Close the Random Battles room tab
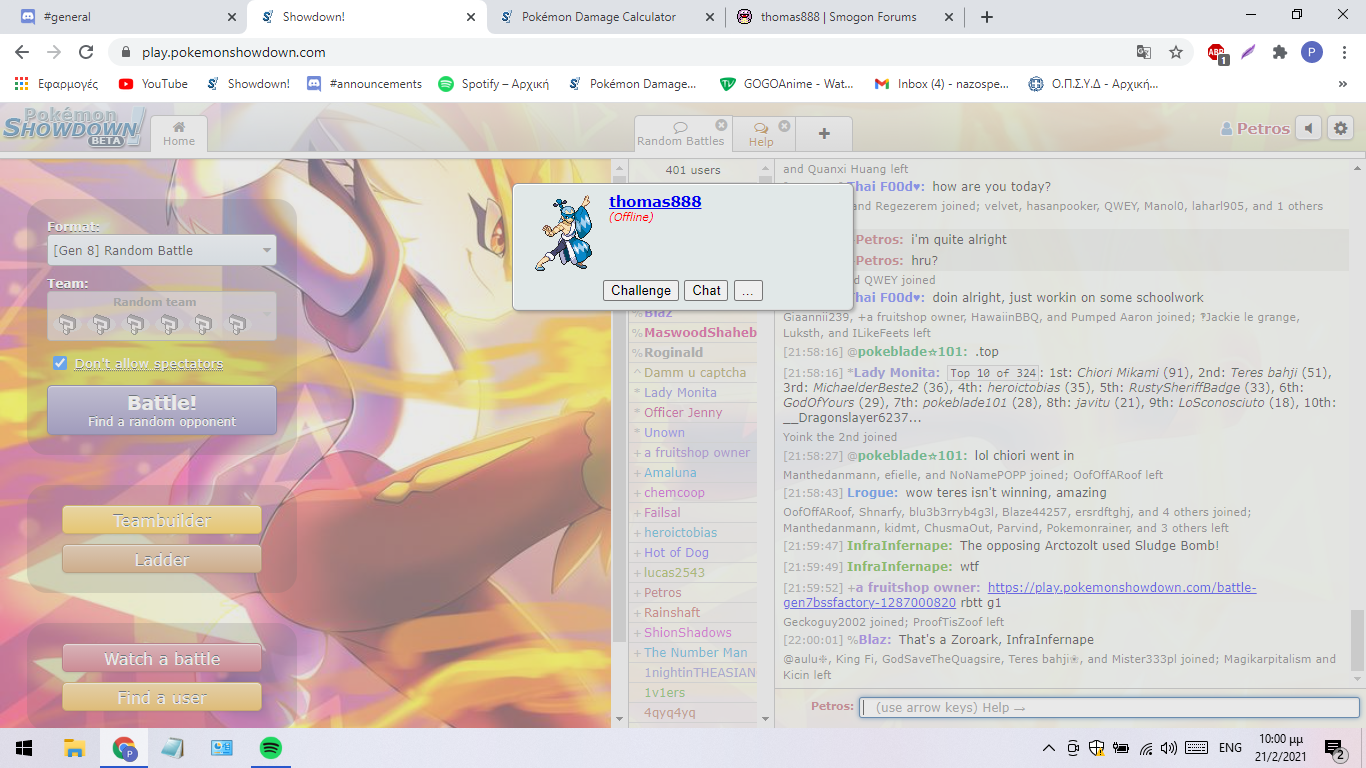Viewport: 1366px width, 768px height. 722,126
